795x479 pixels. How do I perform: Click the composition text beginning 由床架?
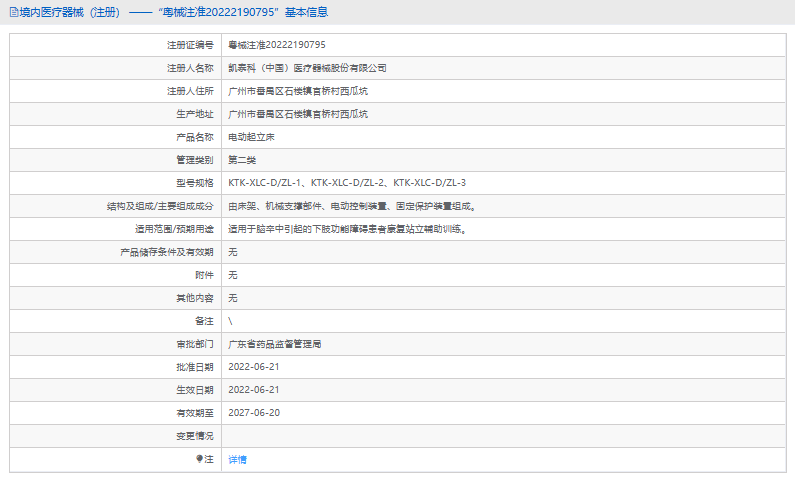tap(352, 206)
